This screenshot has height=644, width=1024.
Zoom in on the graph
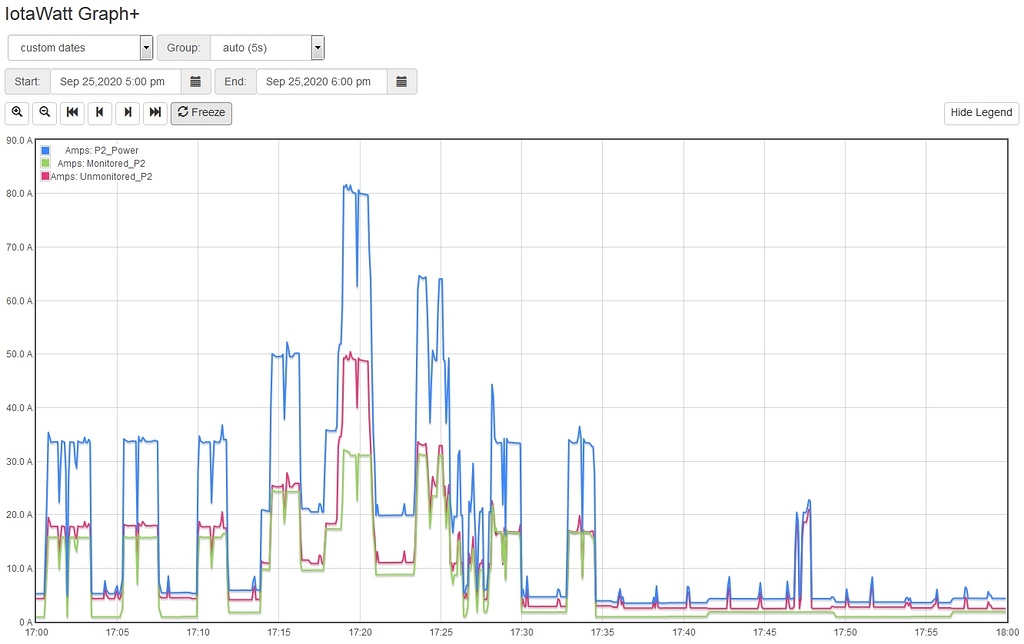[18, 113]
